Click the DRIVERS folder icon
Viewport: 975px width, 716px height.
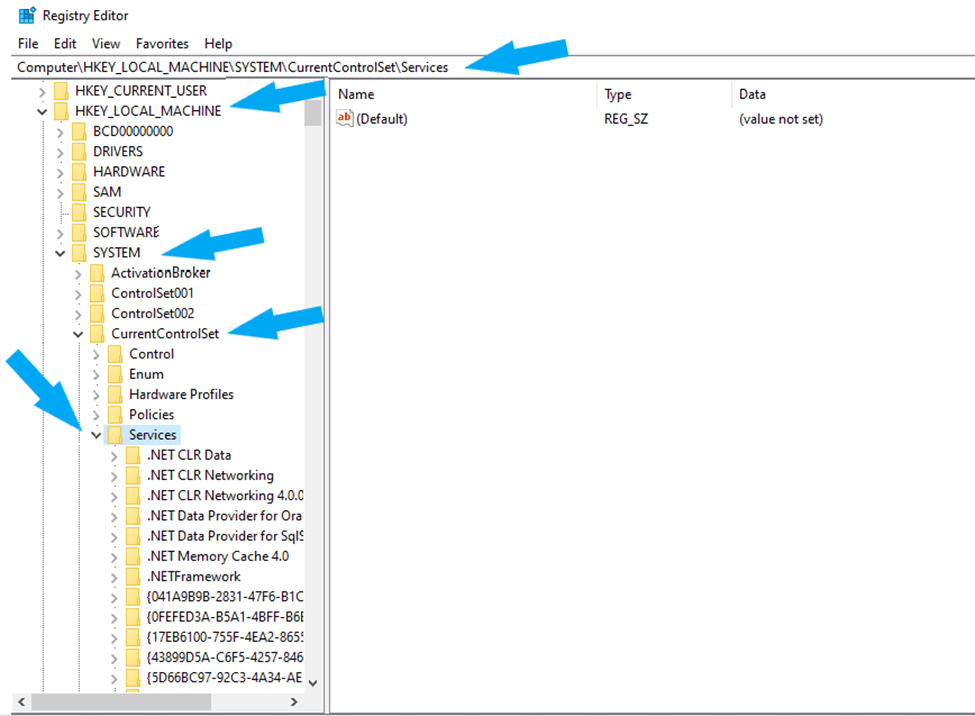point(79,151)
